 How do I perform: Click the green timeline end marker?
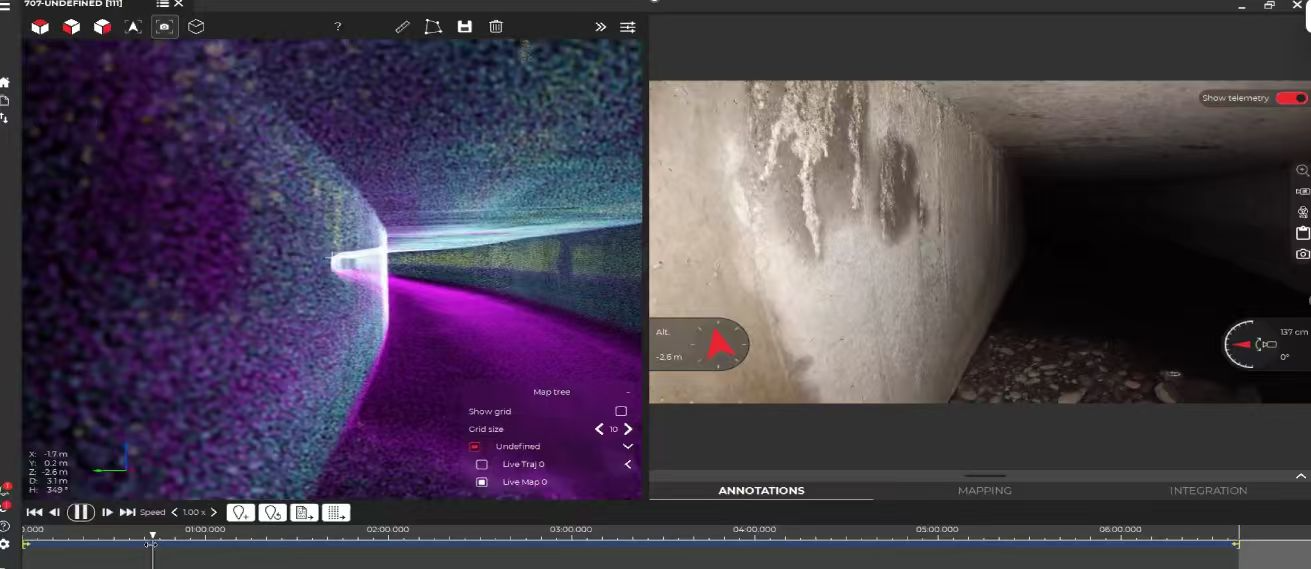click(x=1236, y=544)
